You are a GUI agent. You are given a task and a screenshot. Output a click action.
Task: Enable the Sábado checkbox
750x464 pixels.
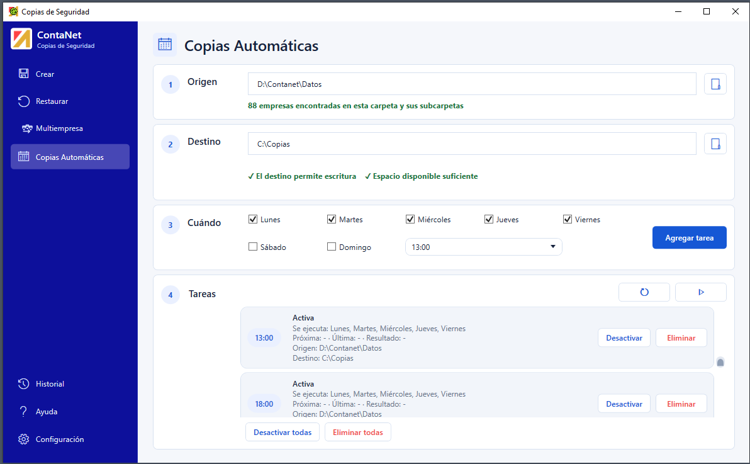(253, 247)
